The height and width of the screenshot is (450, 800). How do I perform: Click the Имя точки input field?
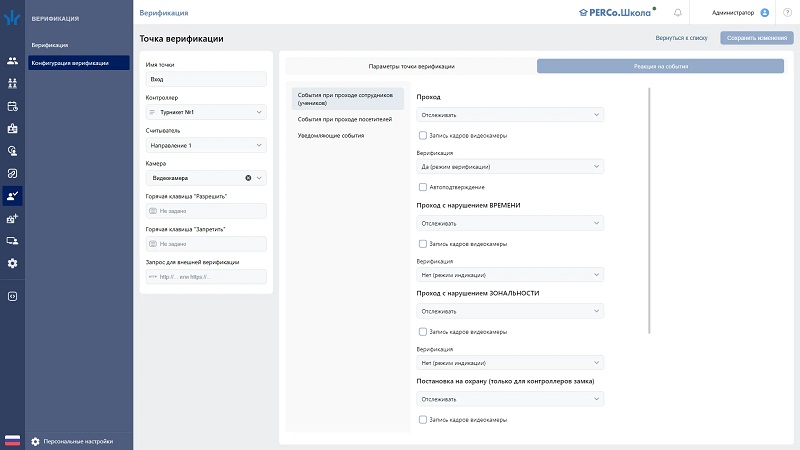[206, 79]
